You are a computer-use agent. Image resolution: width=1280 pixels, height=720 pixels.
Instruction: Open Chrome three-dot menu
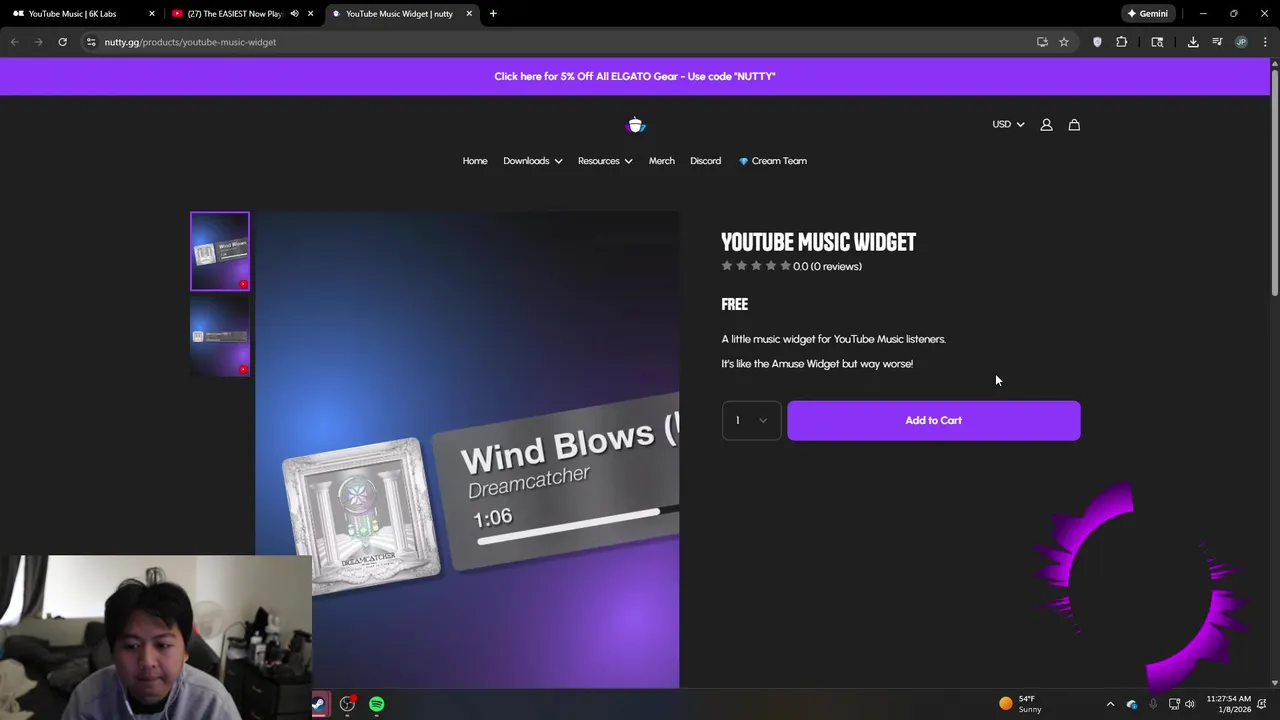pyautogui.click(x=1265, y=42)
